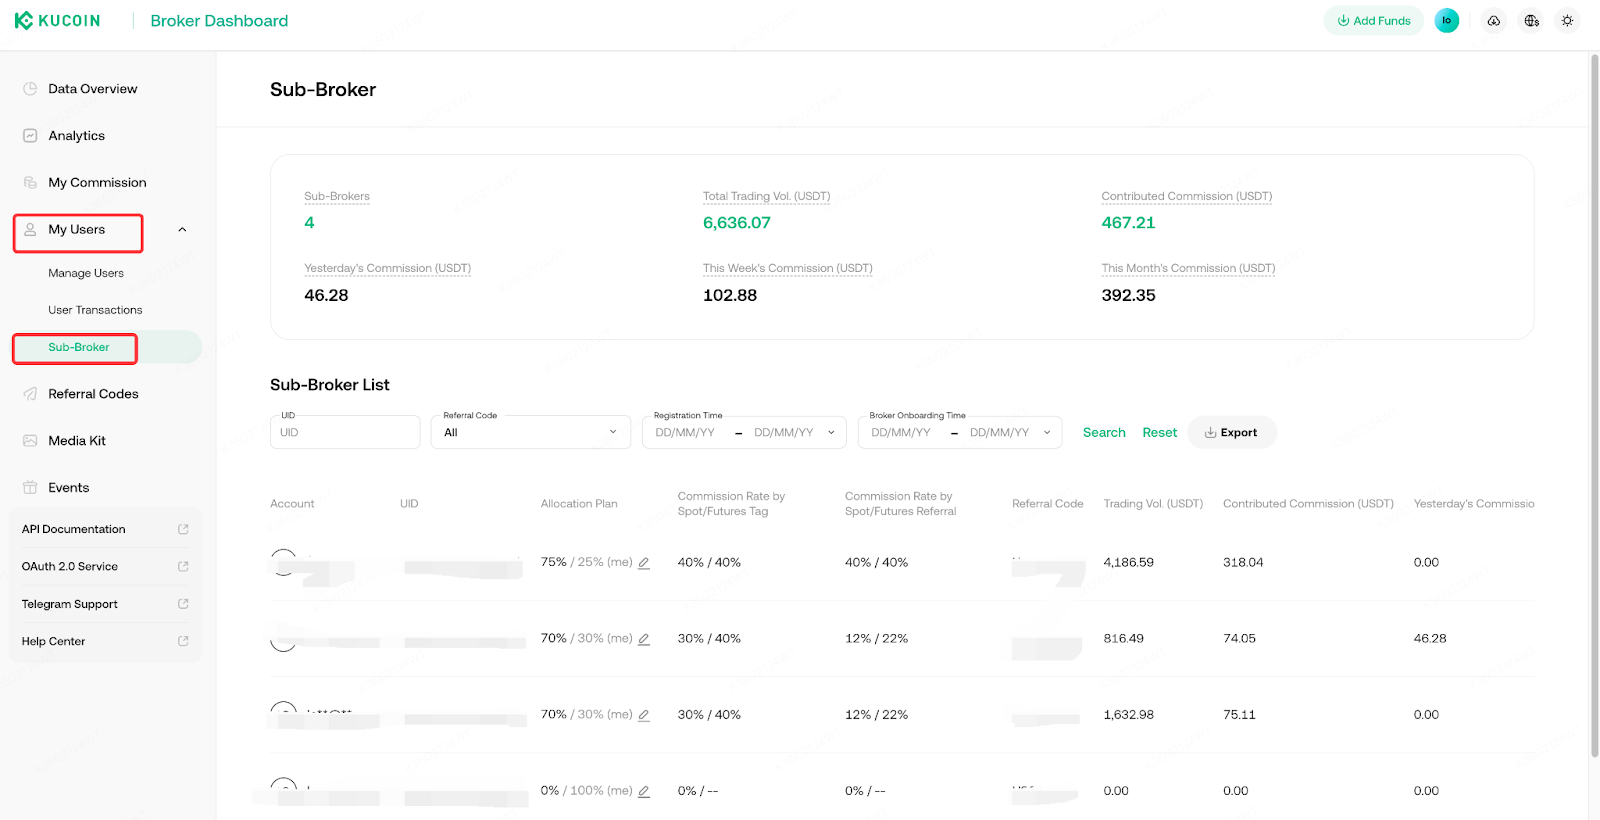Open the Referral Code dropdown
Image resolution: width=1600 pixels, height=820 pixels.
click(x=530, y=433)
